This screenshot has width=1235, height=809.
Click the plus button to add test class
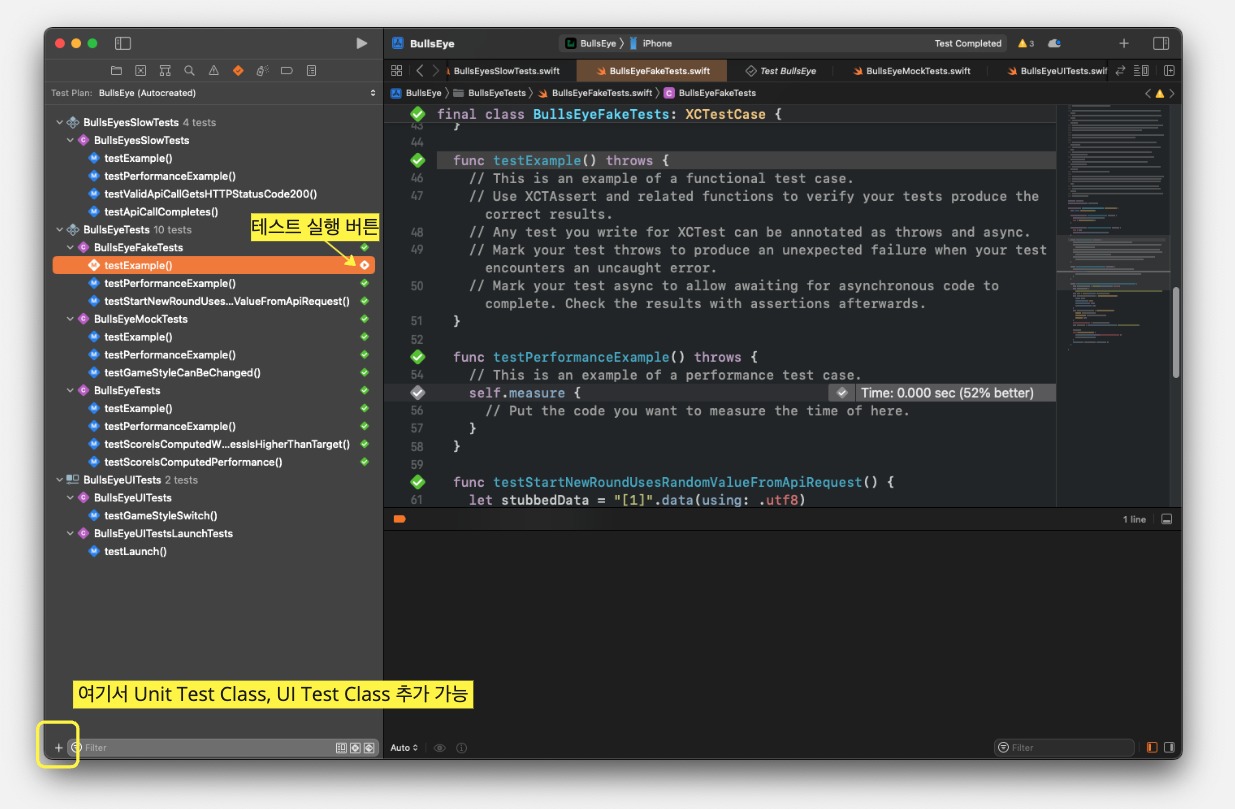click(x=58, y=747)
